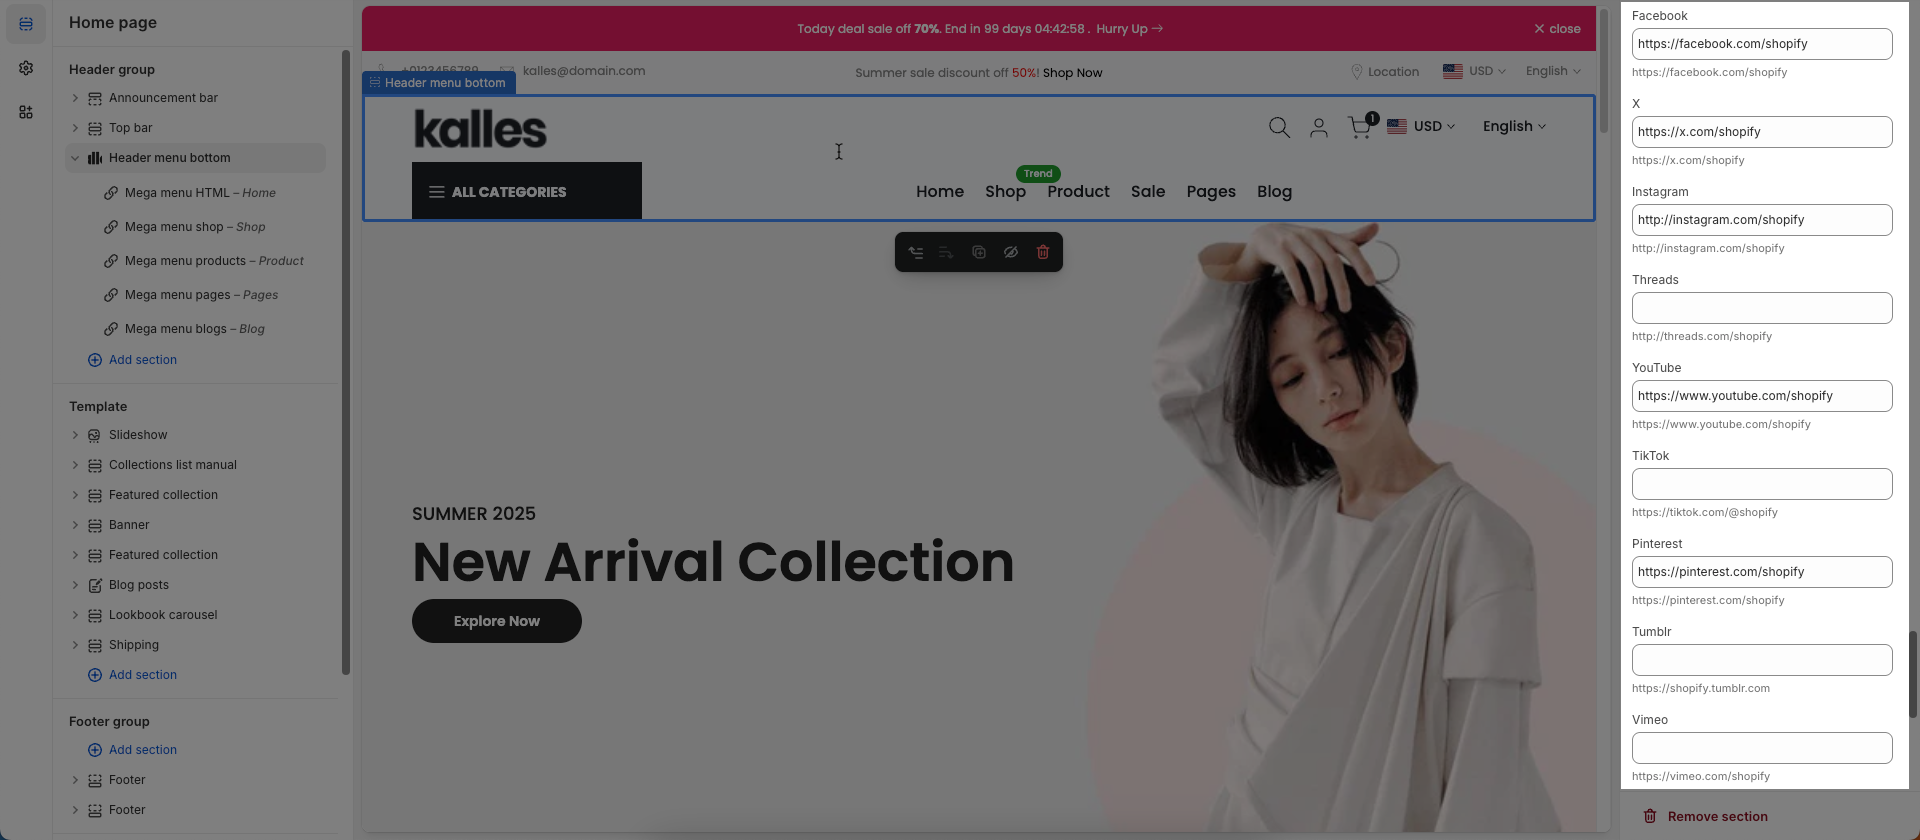The image size is (1920, 840).
Task: Expand the Top bar section
Action: pyautogui.click(x=75, y=128)
